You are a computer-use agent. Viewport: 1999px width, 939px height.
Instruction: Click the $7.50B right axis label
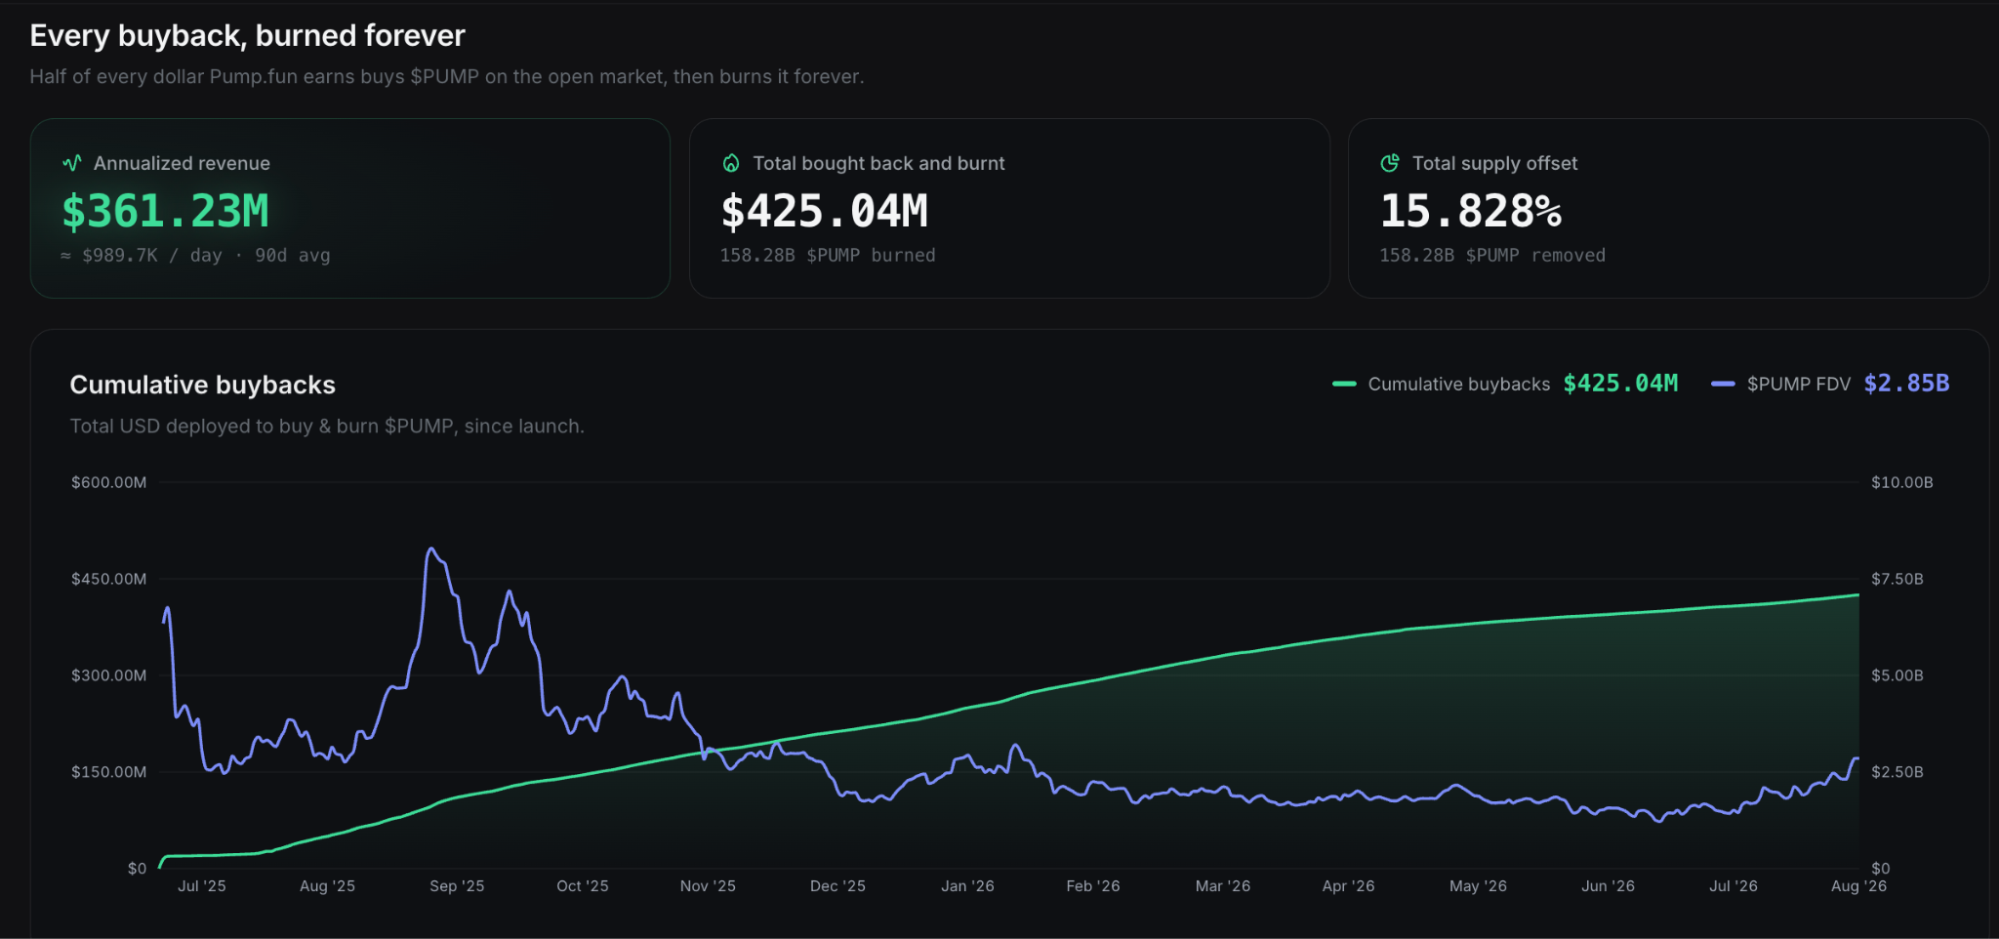tap(1897, 579)
